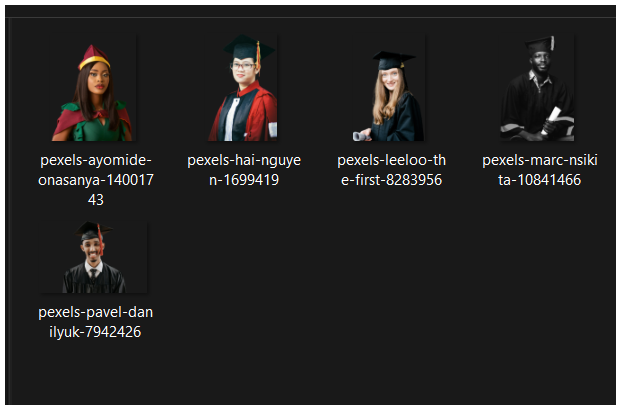The width and height of the screenshot is (621, 410).
Task: Select the pexels-ayomide-onasanya-14001743 image thumbnail
Action: [x=94, y=88]
